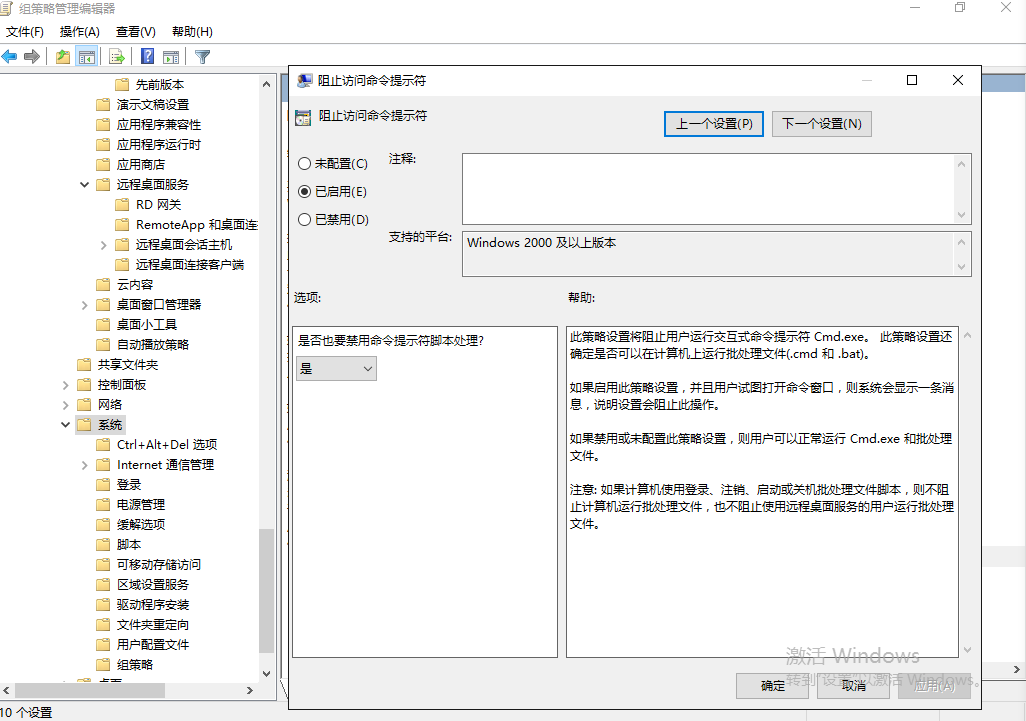Select the 已启用(E) radio button
This screenshot has height=721, width=1026.
pos(304,192)
